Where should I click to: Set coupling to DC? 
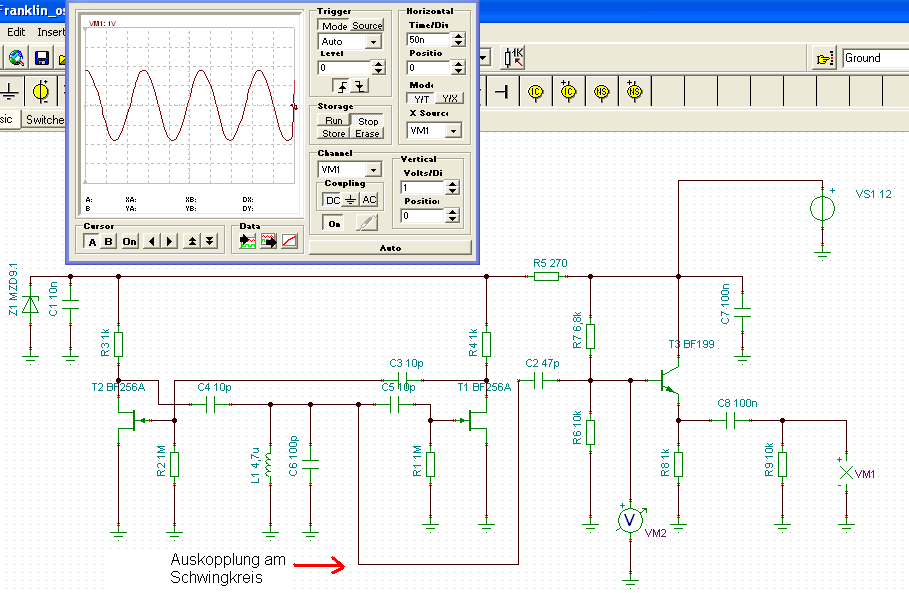[333, 200]
